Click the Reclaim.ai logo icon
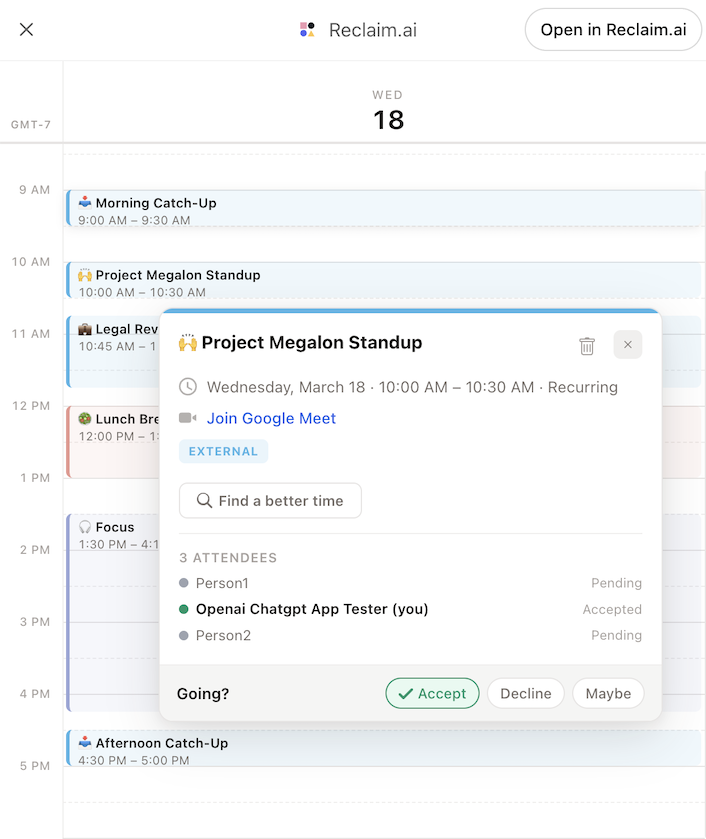Image resolution: width=706 pixels, height=839 pixels. (307, 30)
